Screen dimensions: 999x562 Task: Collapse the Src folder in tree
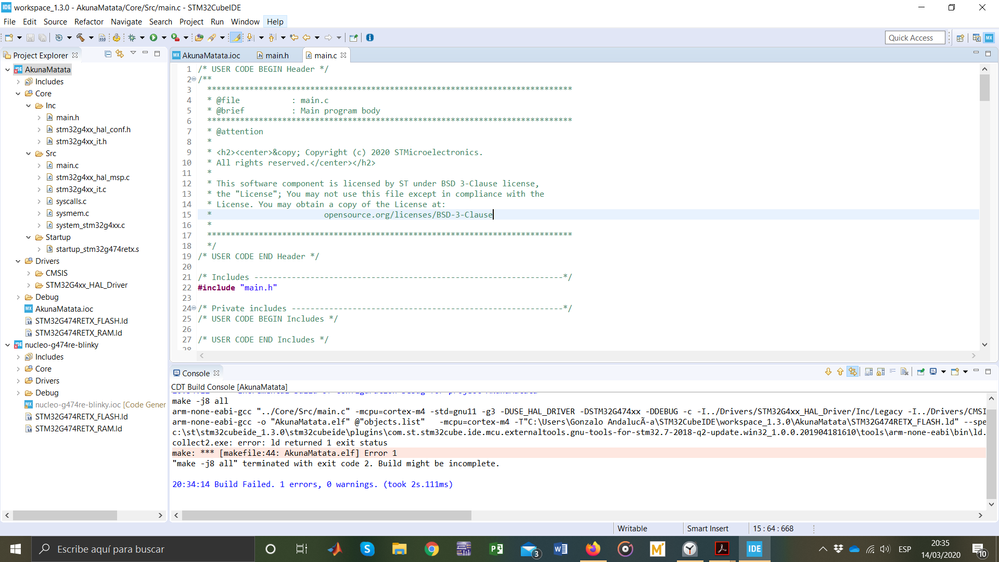tap(29, 154)
